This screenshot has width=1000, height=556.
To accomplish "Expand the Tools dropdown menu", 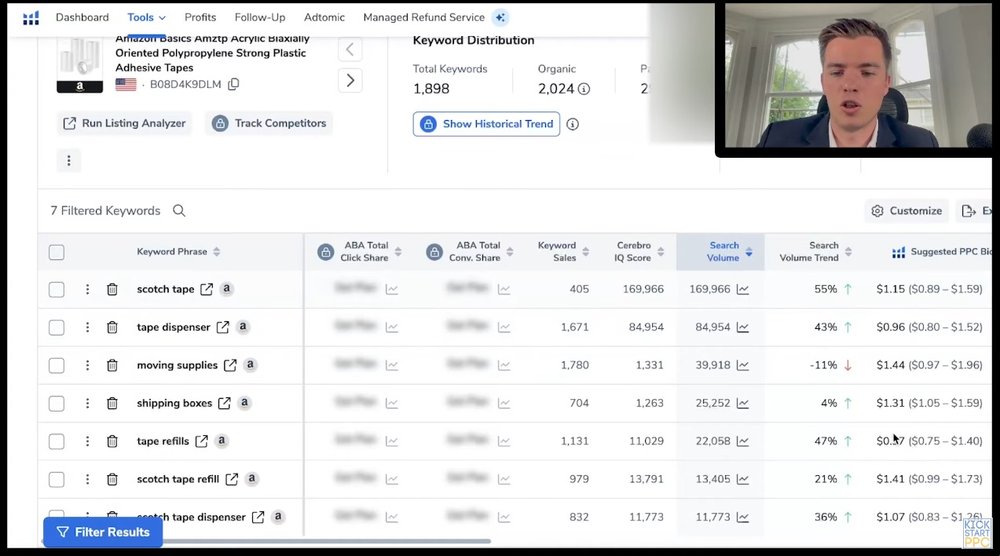I will point(146,18).
